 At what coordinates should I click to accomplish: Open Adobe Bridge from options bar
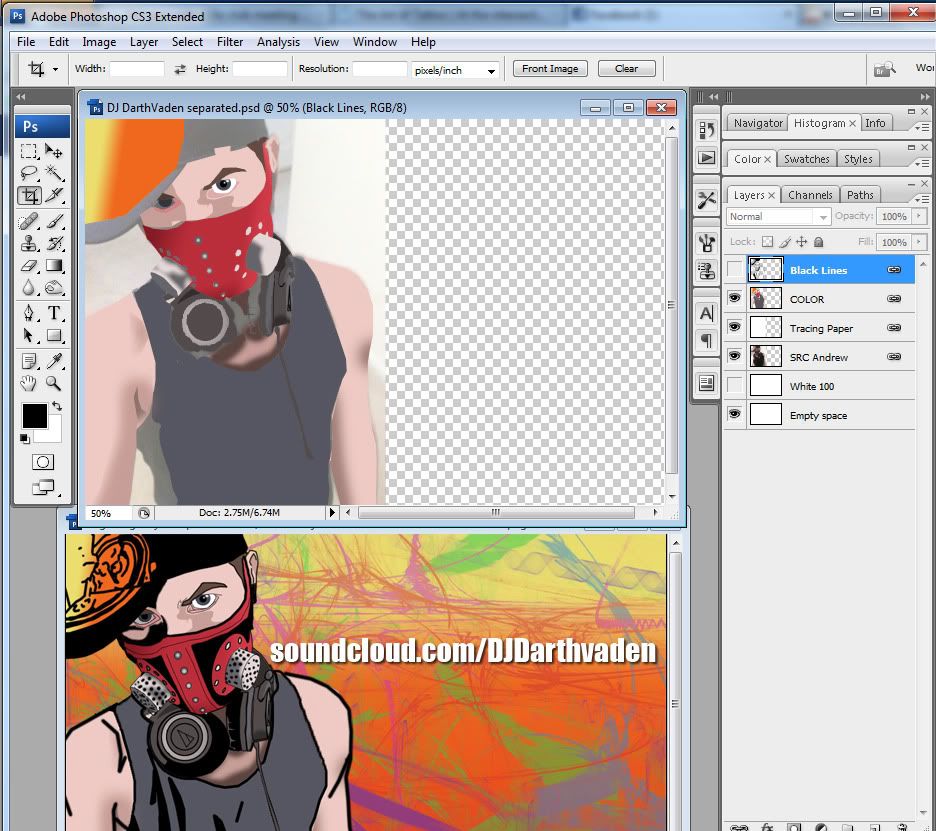885,69
